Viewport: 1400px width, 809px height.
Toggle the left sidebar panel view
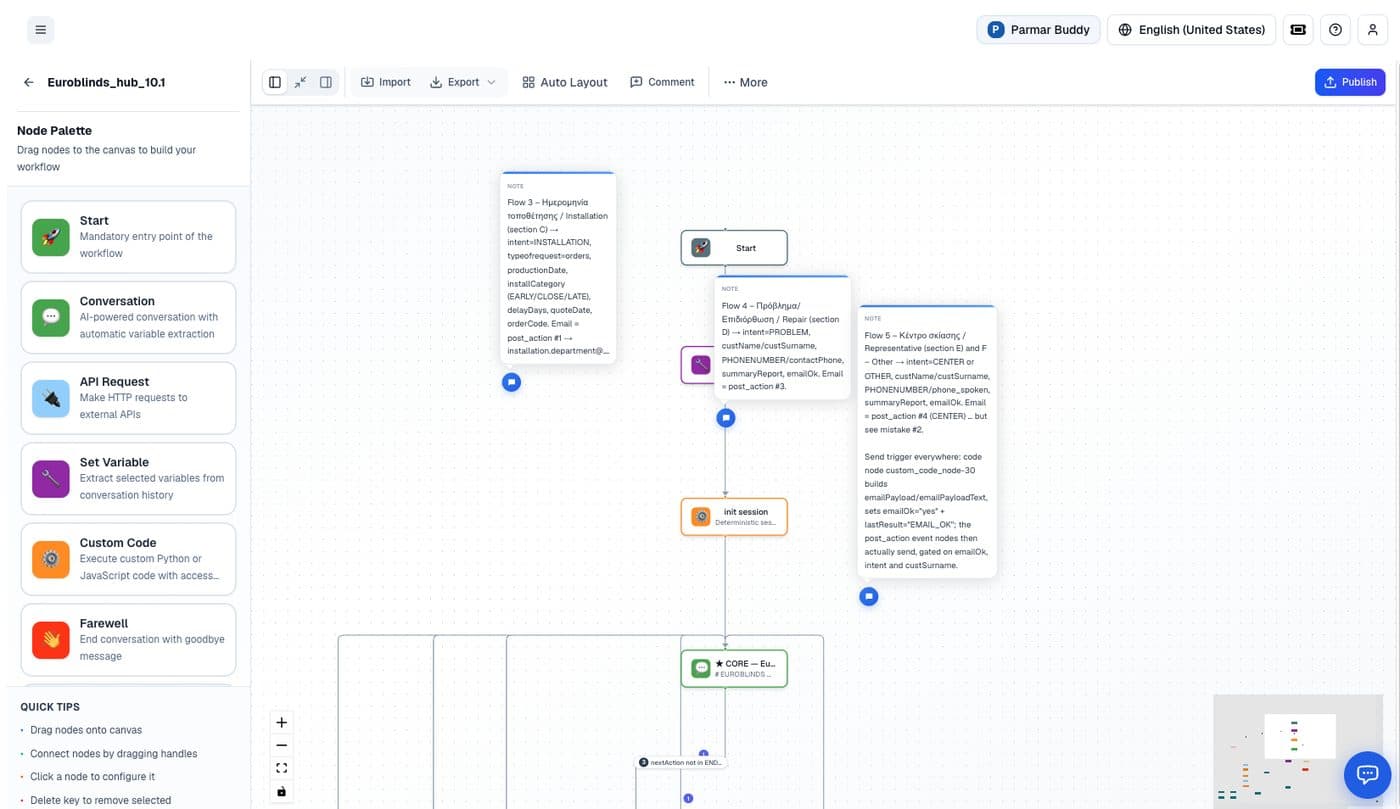275,82
